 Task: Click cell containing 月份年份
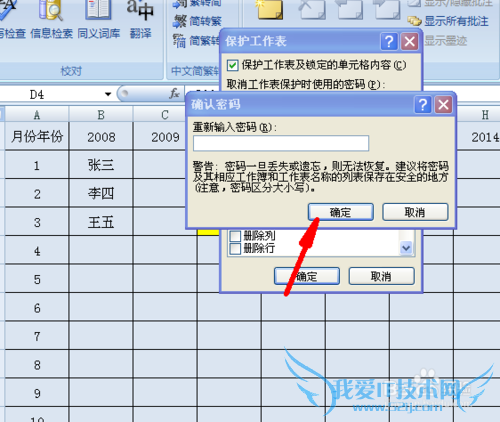point(37,136)
